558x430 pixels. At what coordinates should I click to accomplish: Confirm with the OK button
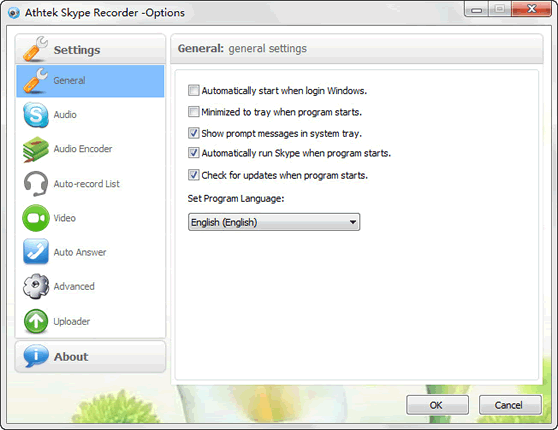click(437, 405)
